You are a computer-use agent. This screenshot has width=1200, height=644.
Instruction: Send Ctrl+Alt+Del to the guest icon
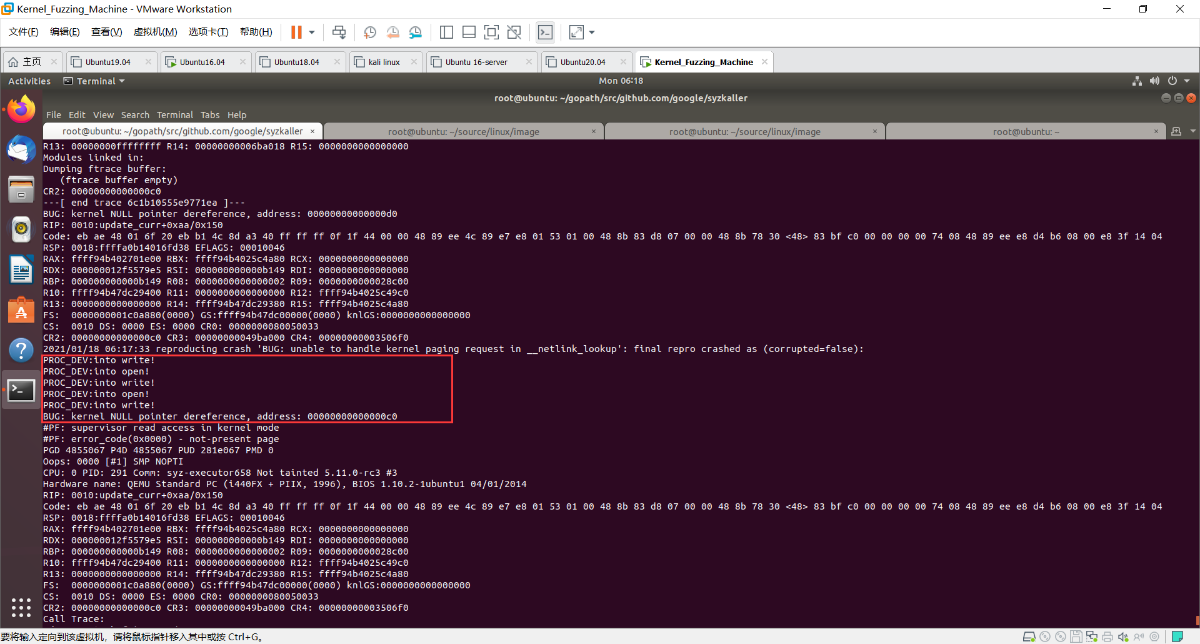tap(339, 32)
